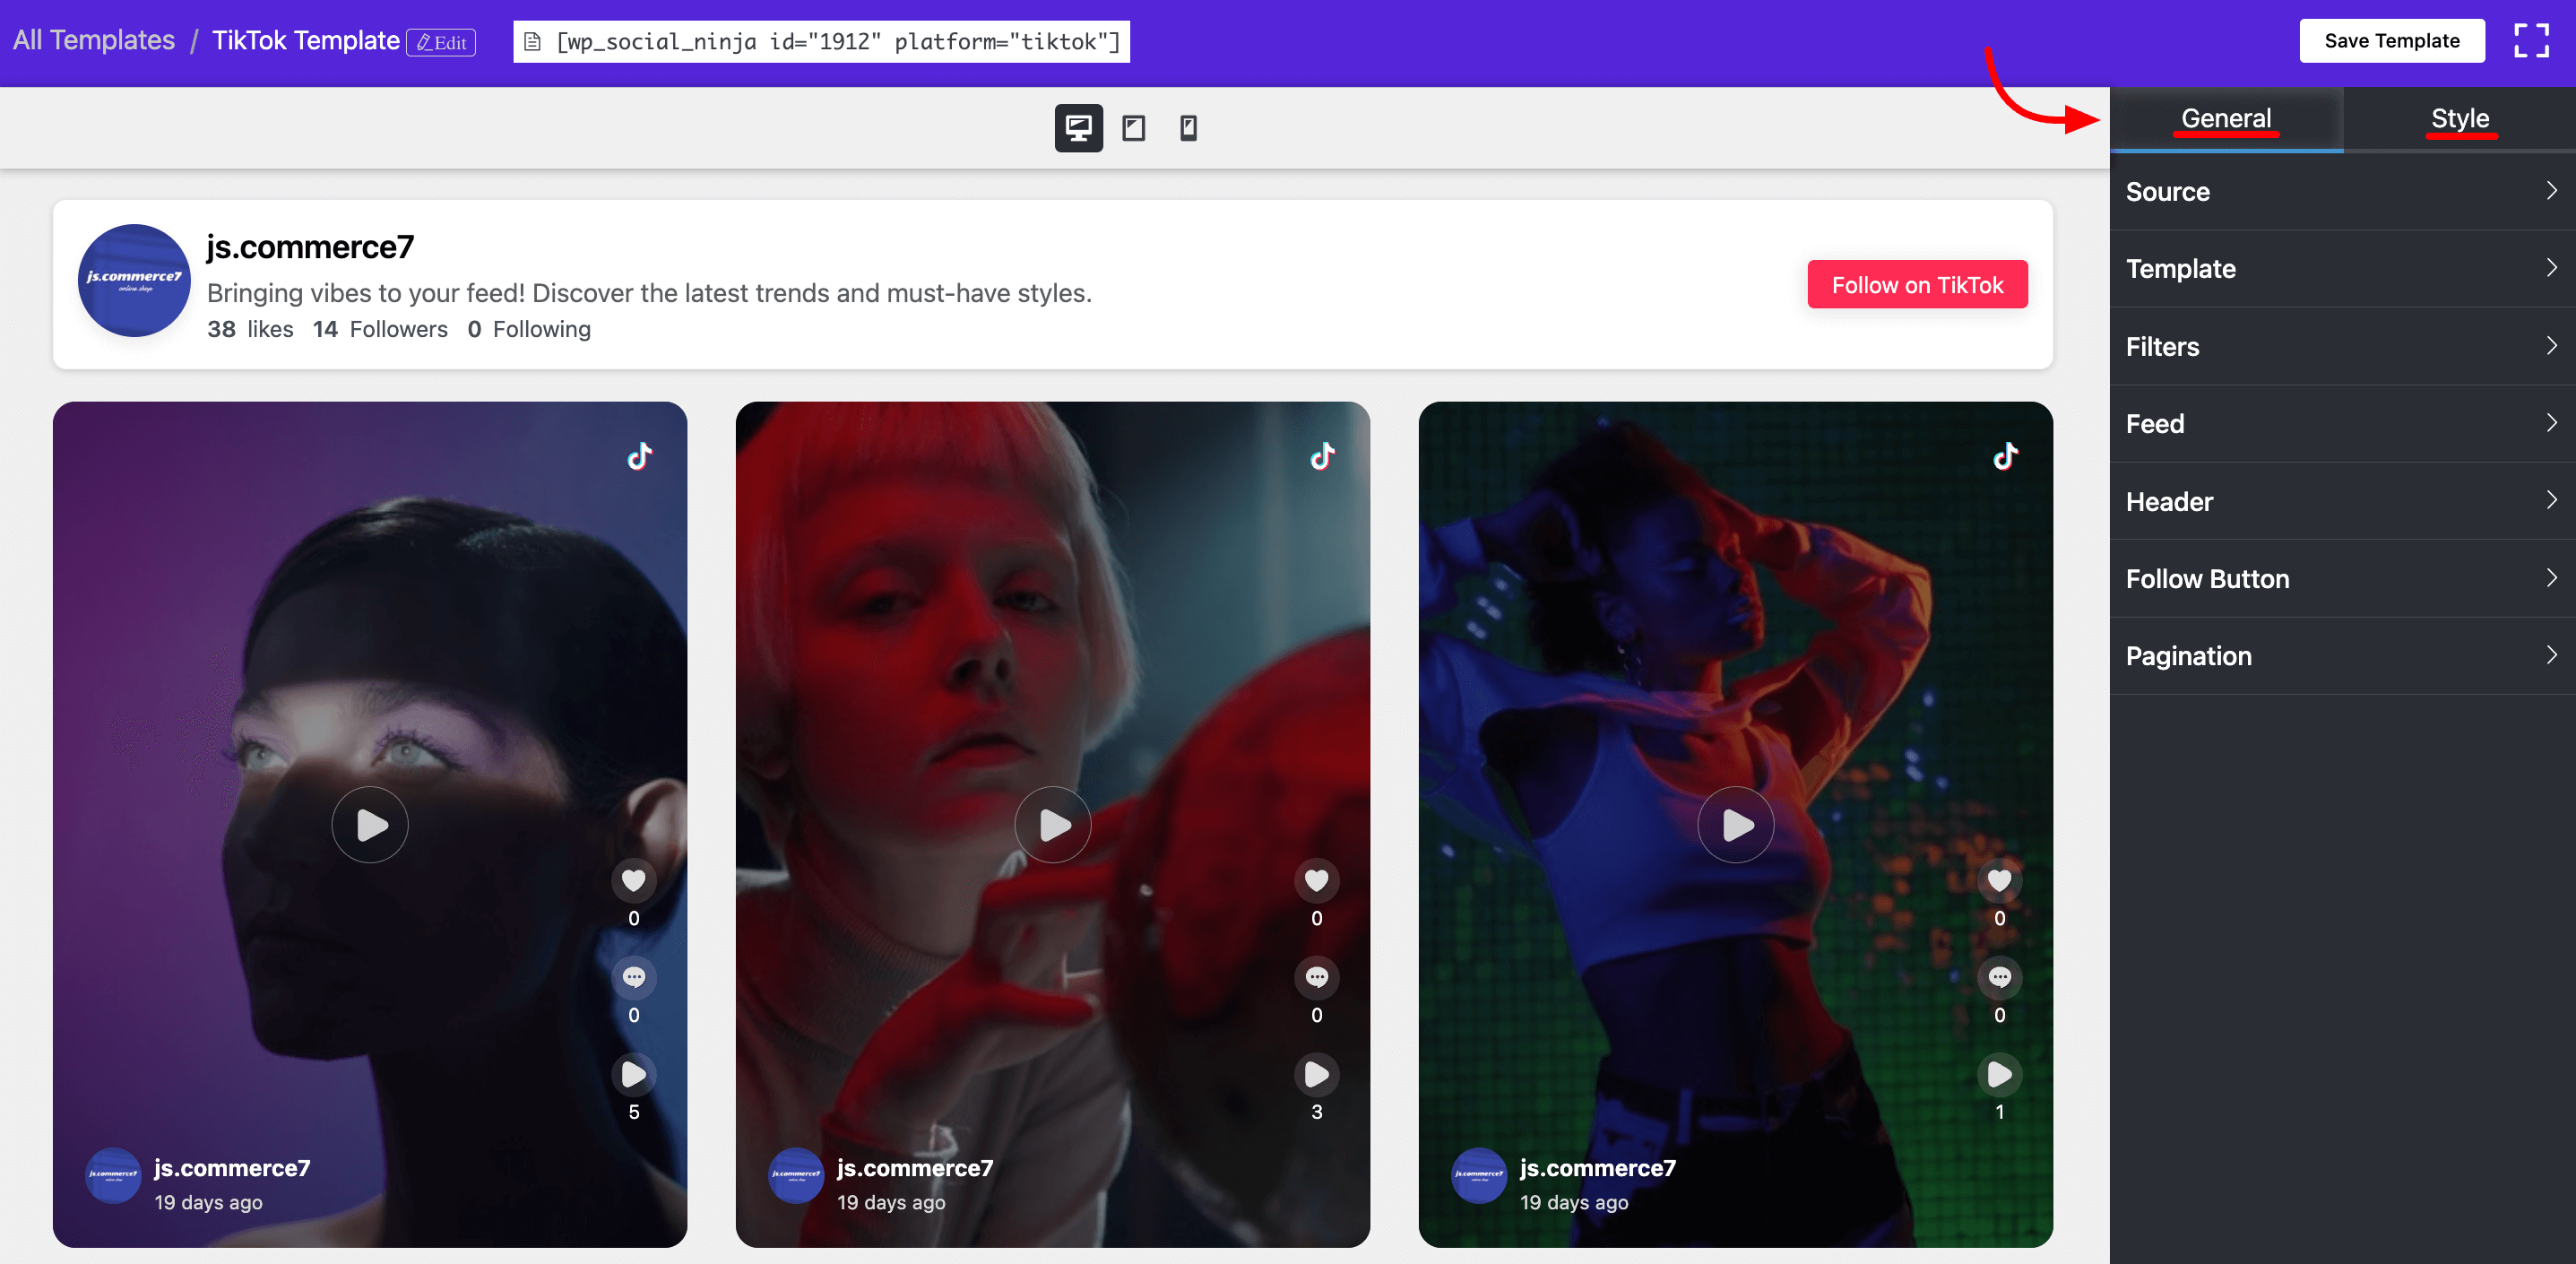Viewport: 2576px width, 1264px height.
Task: Click views play icon showing 5
Action: 634,1074
